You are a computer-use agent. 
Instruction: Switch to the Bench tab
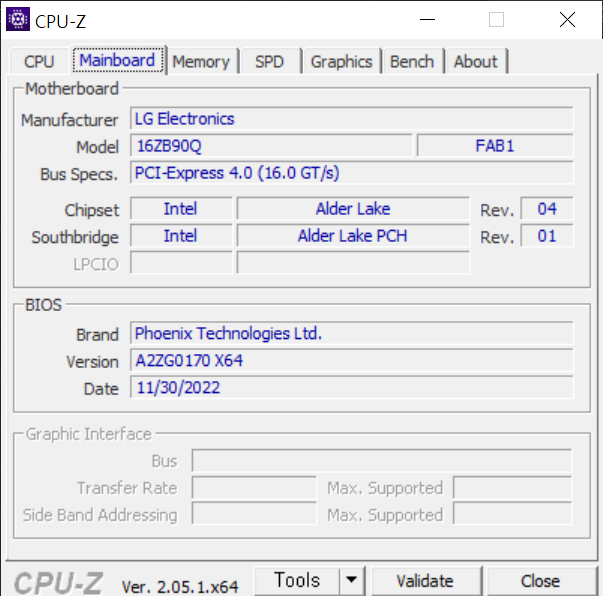coord(412,61)
